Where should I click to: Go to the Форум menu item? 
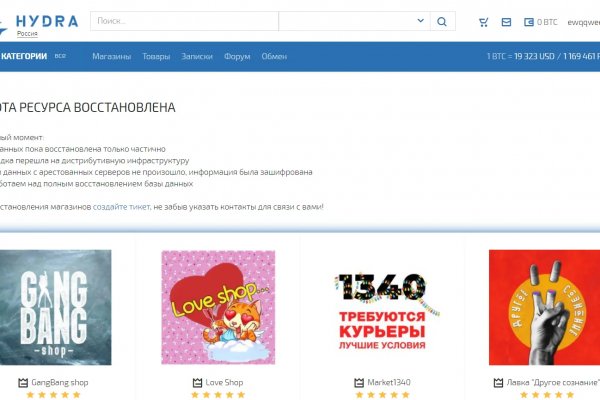[x=237, y=57]
